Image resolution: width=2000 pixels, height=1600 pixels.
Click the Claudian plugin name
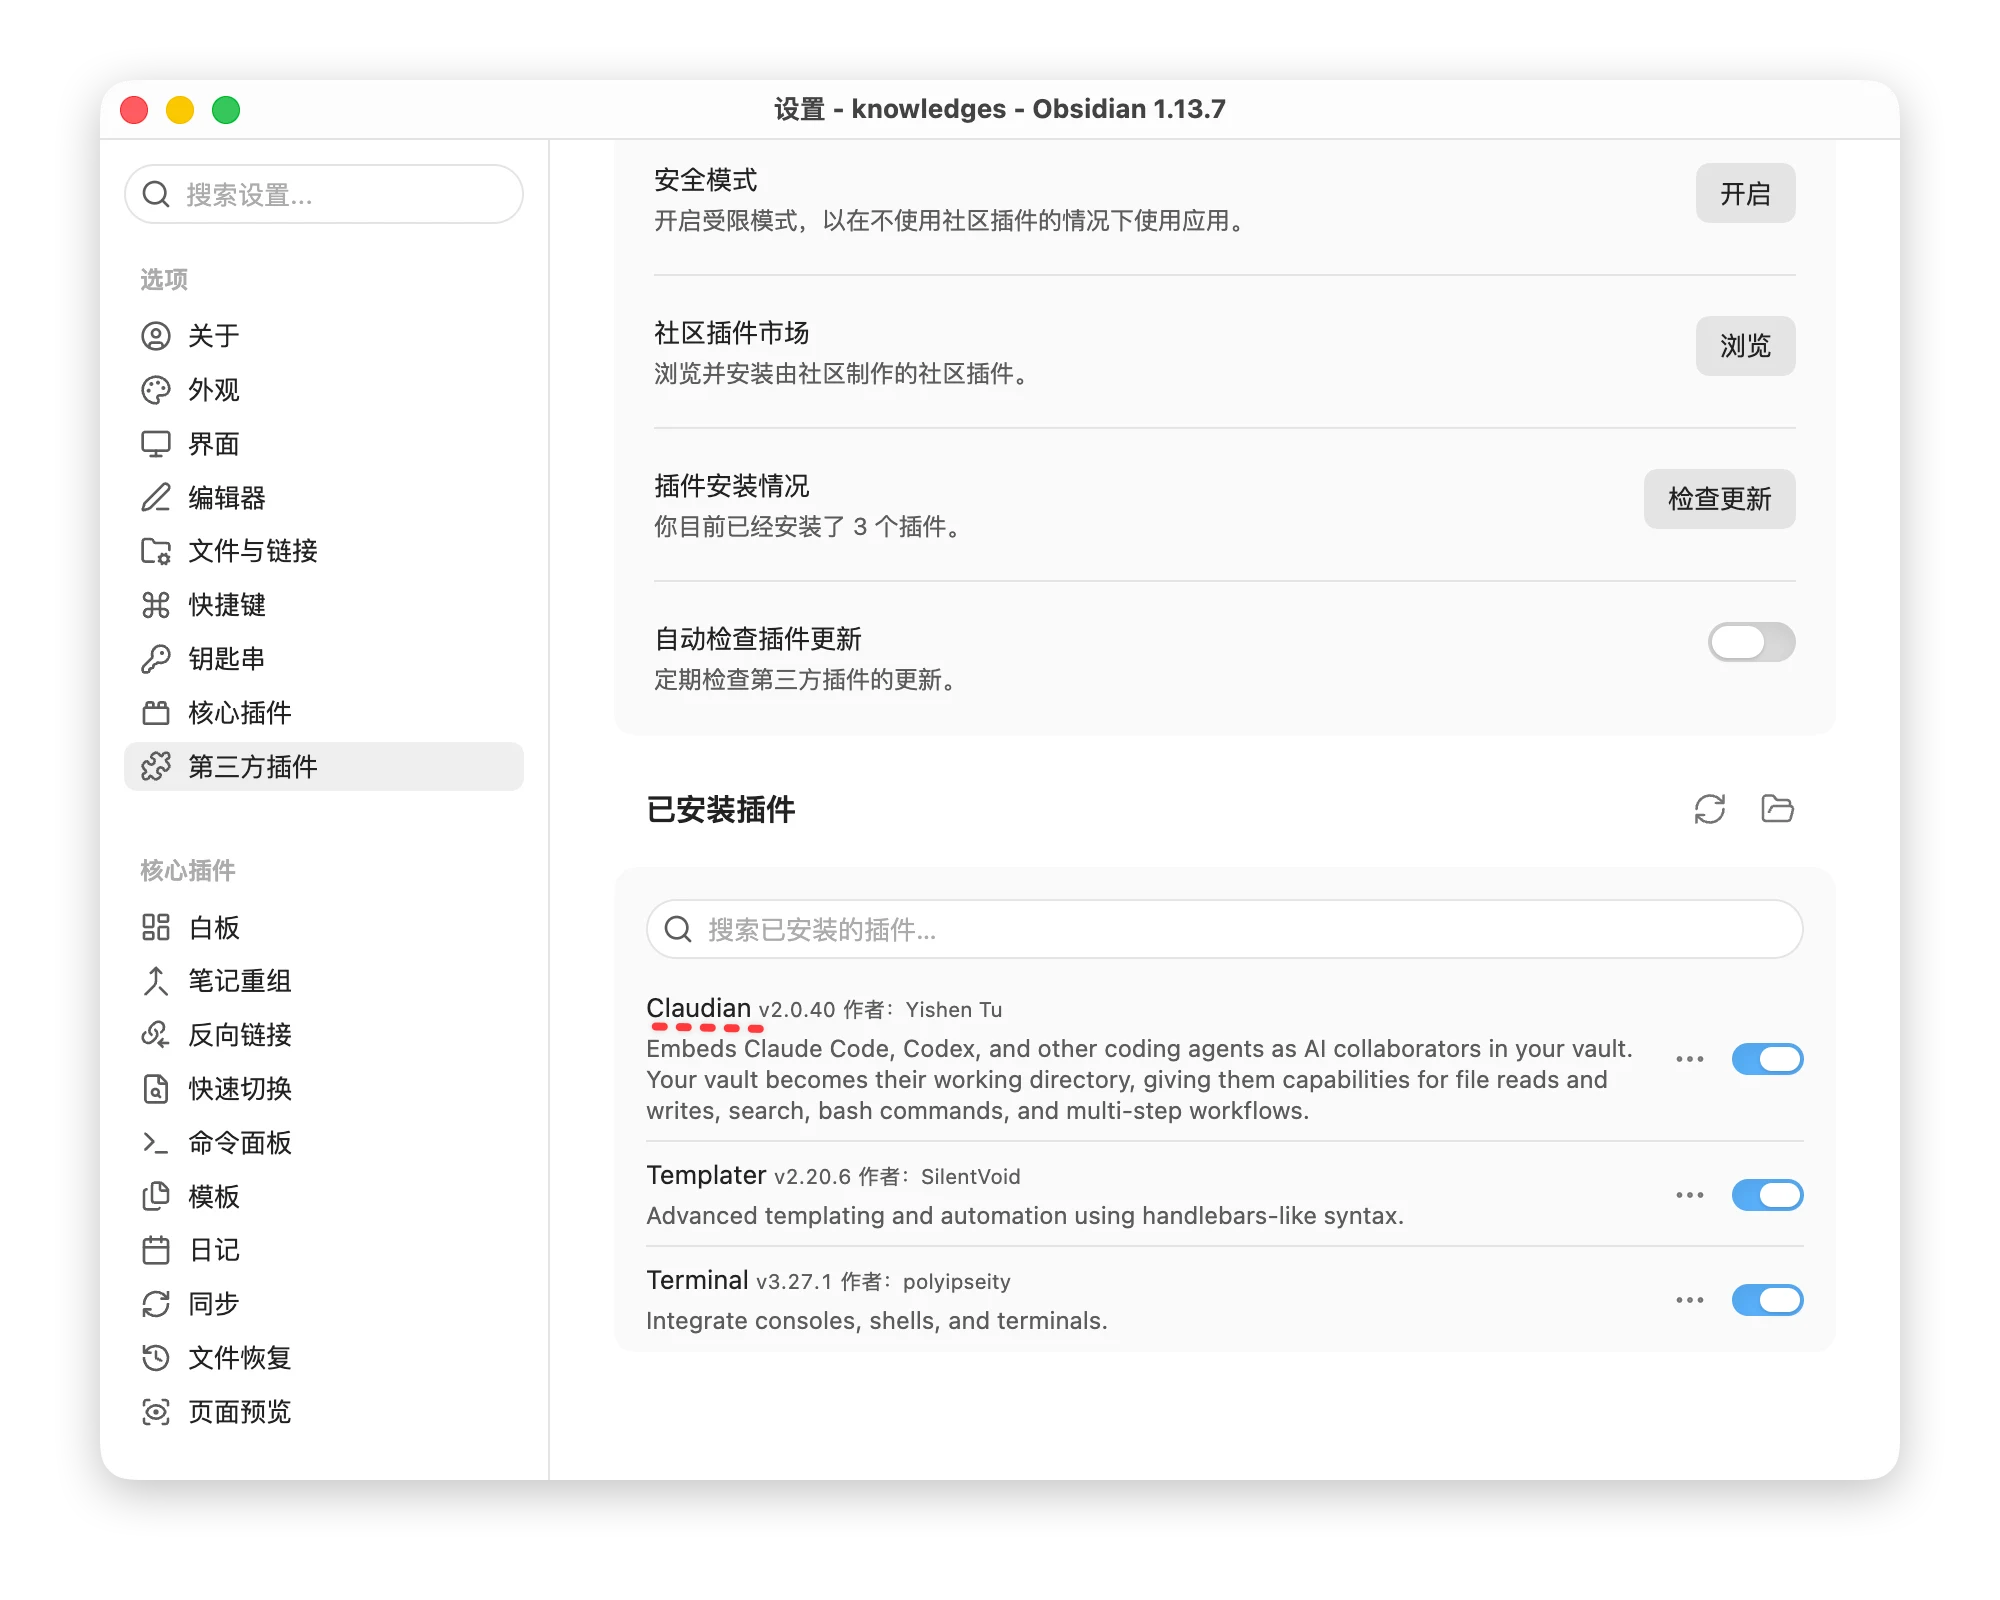coord(698,1008)
